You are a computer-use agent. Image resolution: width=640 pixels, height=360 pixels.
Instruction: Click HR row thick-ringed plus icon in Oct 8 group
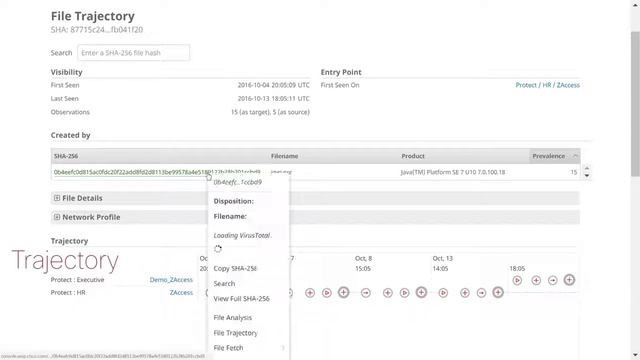click(421, 292)
